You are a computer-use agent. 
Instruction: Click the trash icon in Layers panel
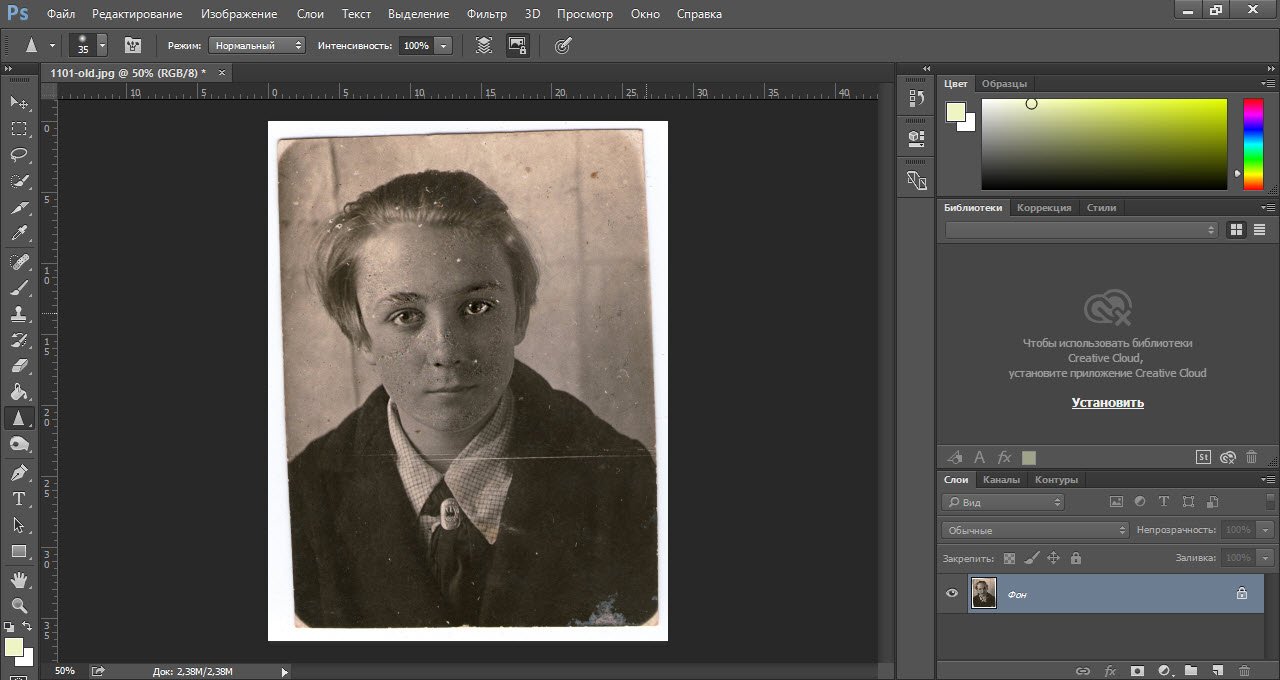point(1244,671)
